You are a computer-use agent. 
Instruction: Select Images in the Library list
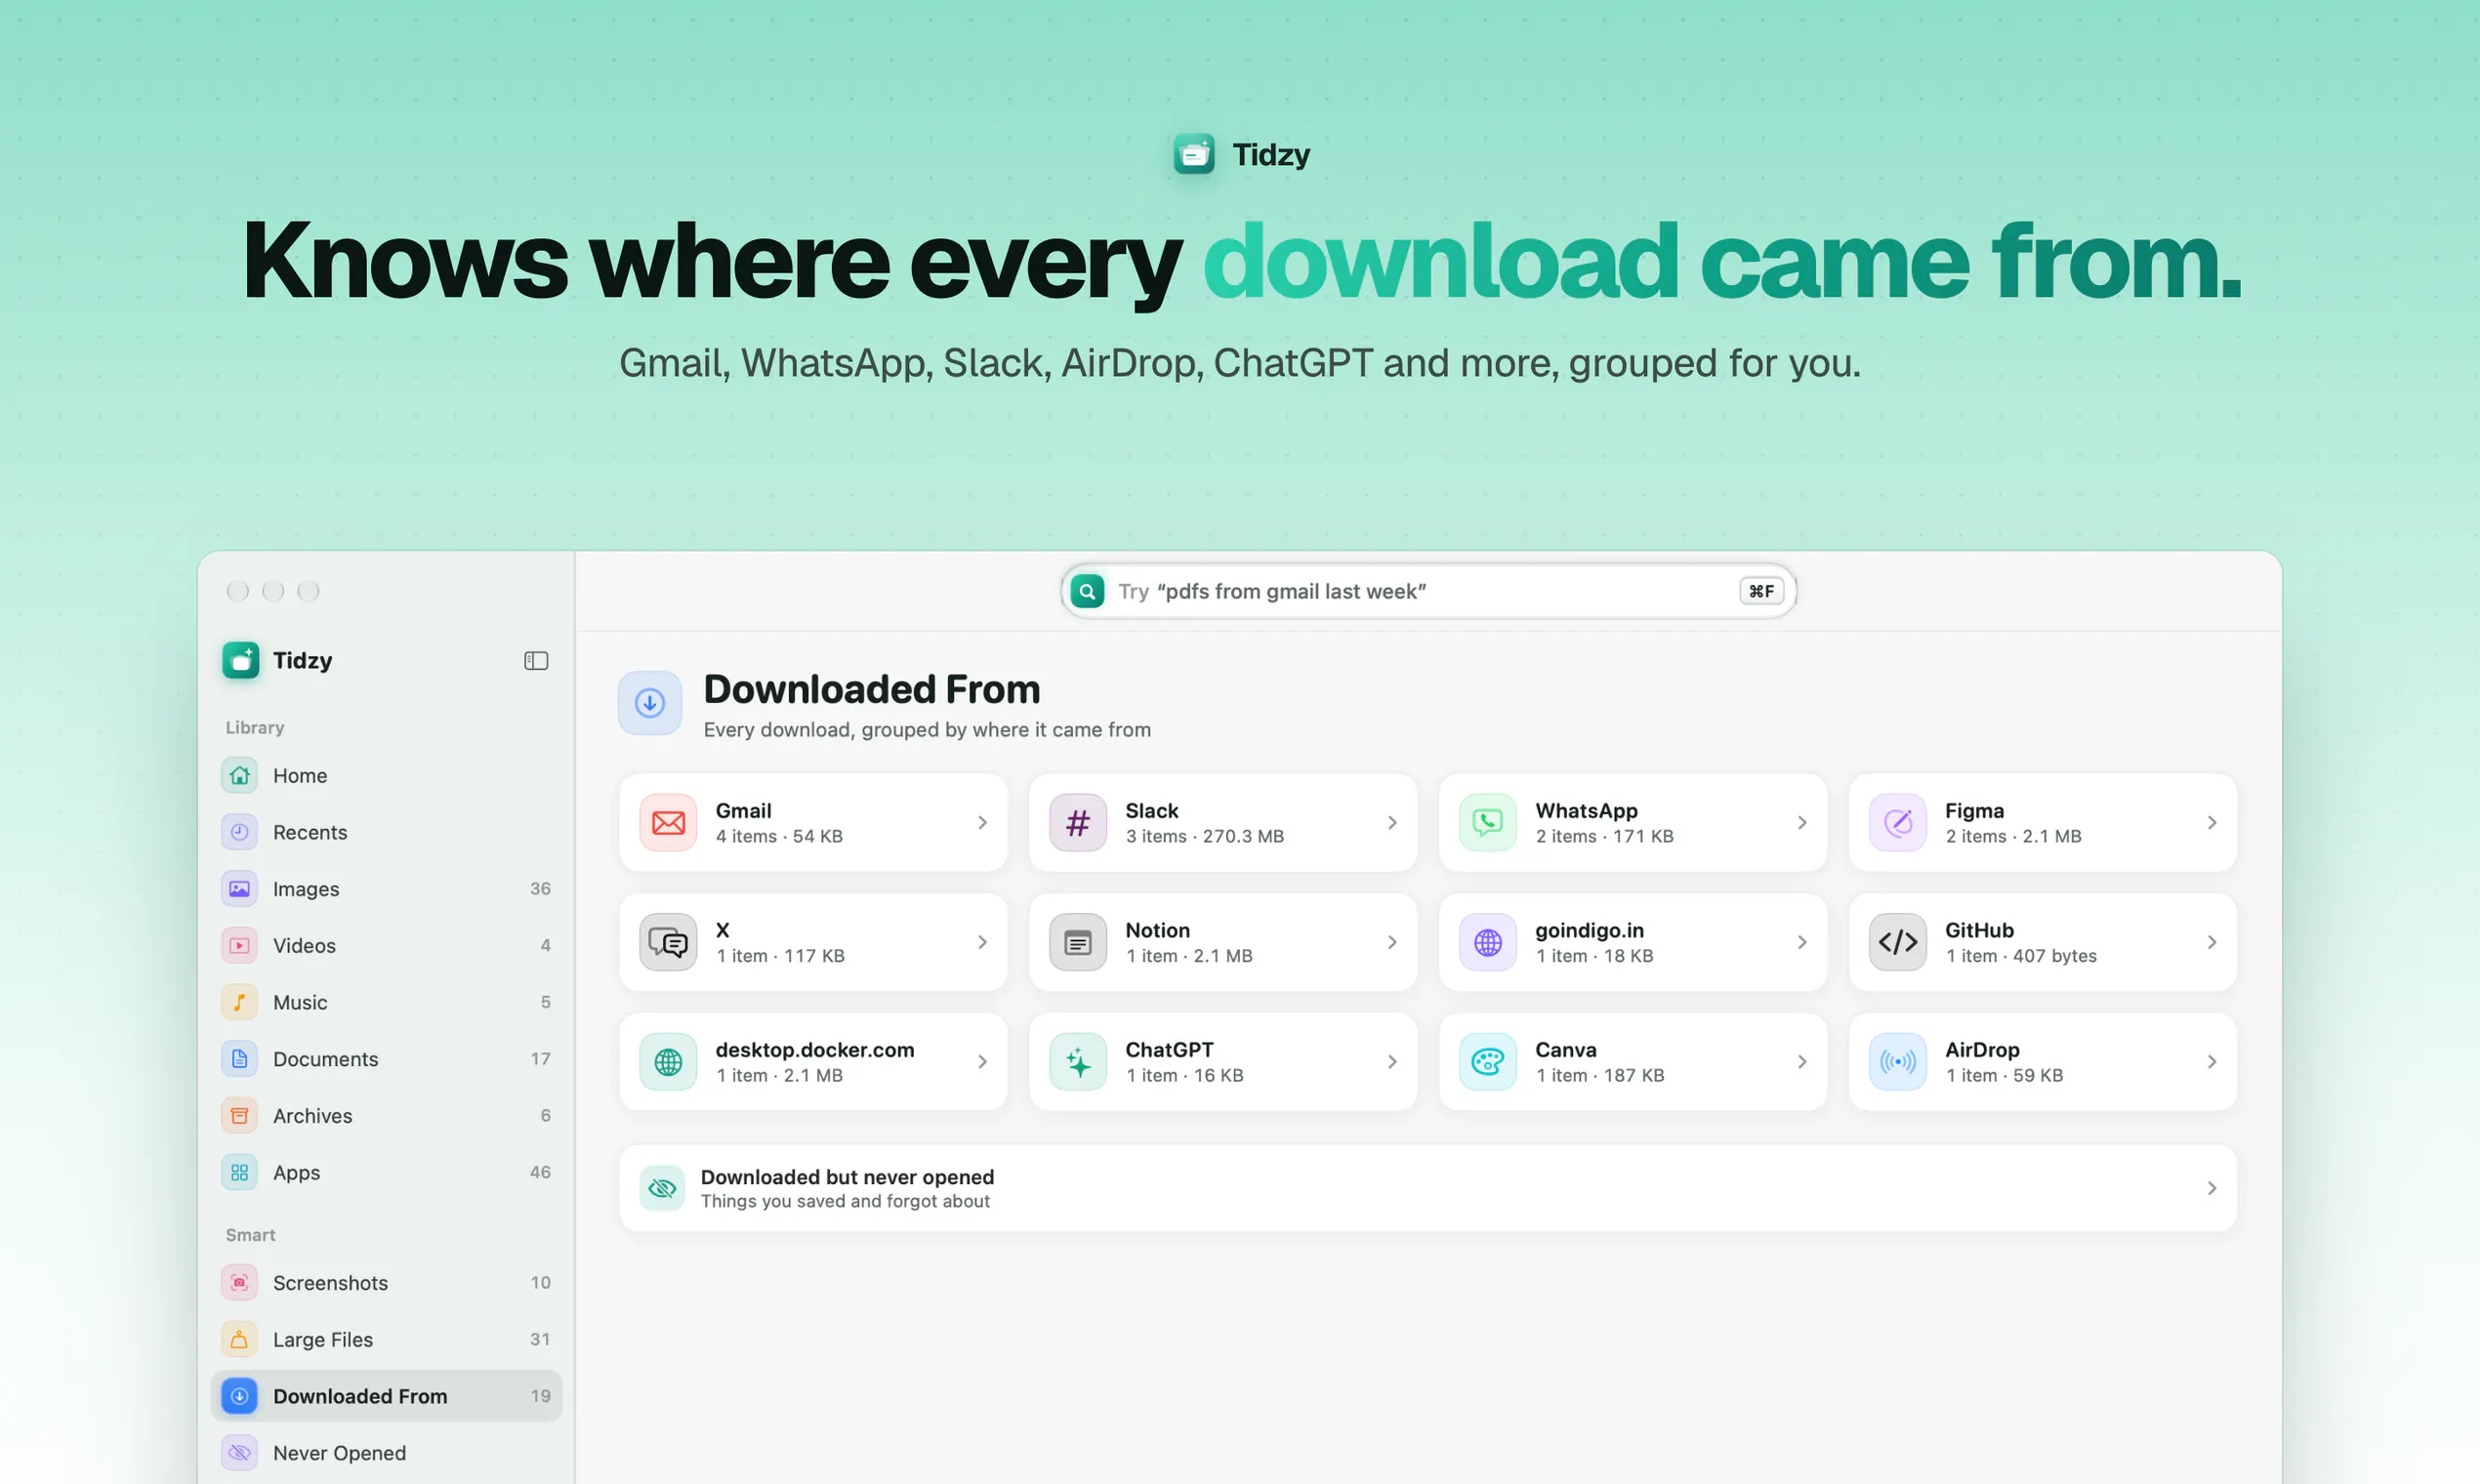386,889
